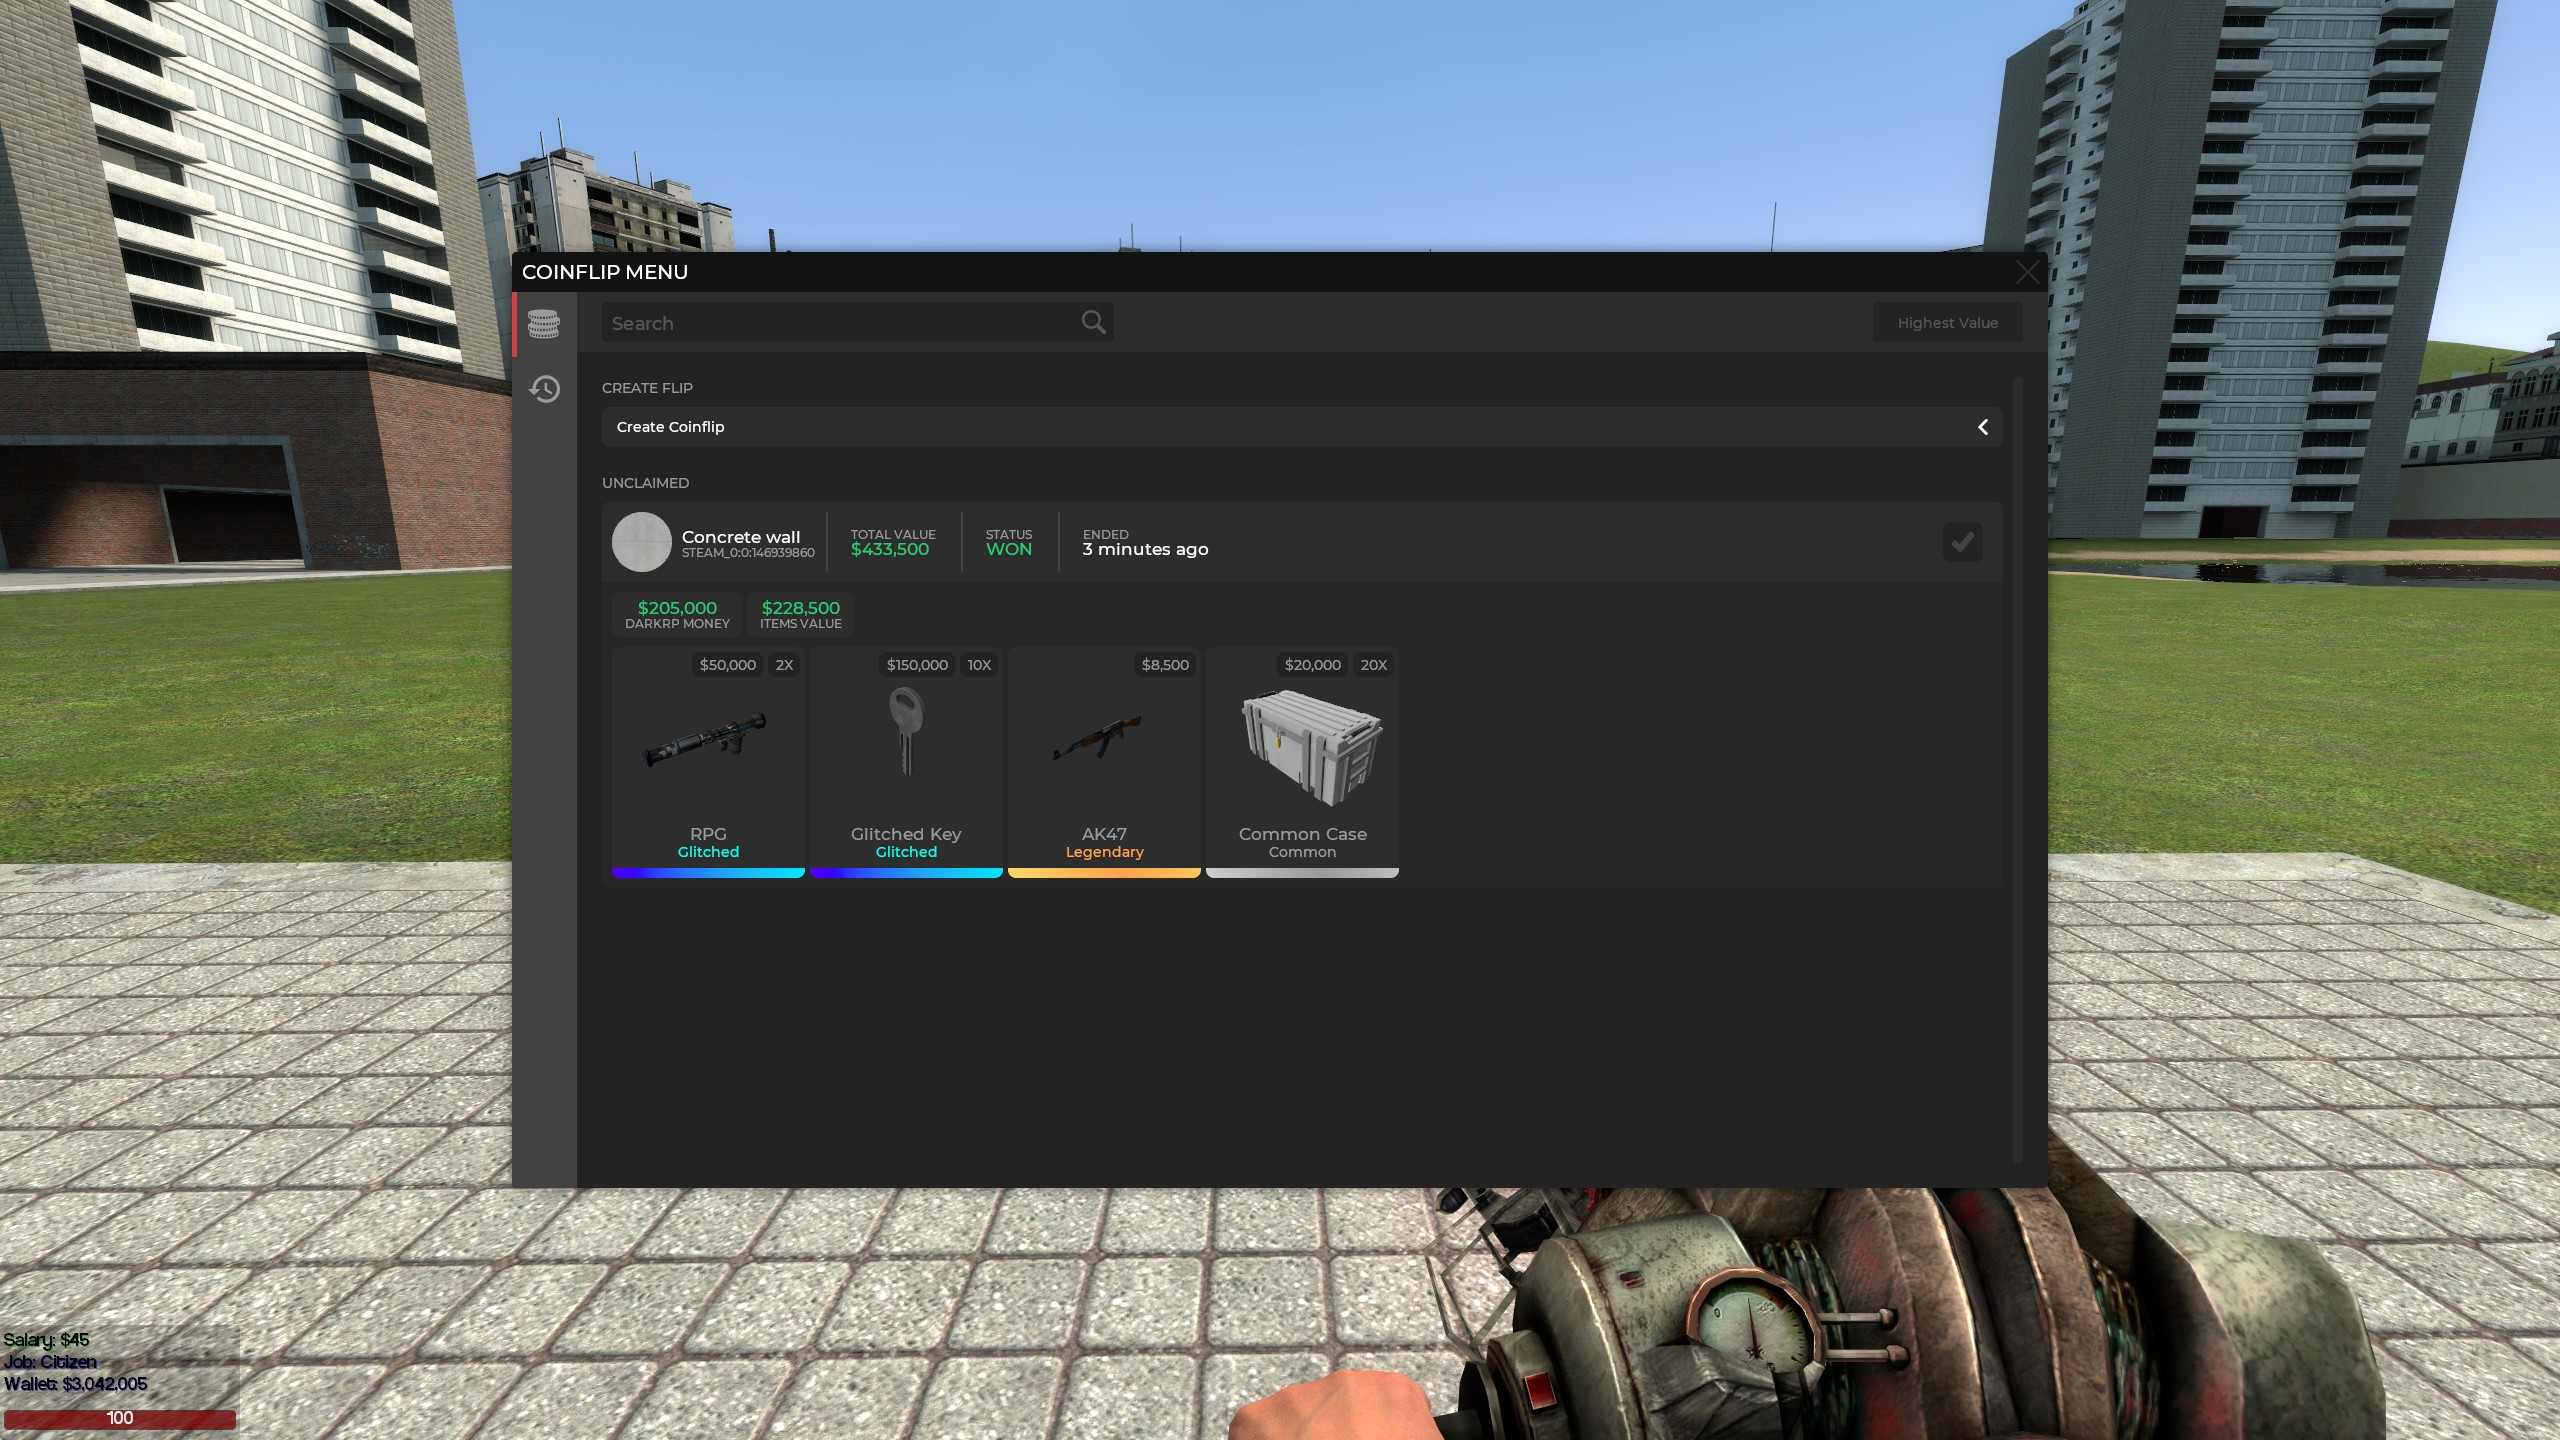Viewport: 2560px width, 1440px height.
Task: Click the UNCLAIMED section heading
Action: tap(645, 483)
